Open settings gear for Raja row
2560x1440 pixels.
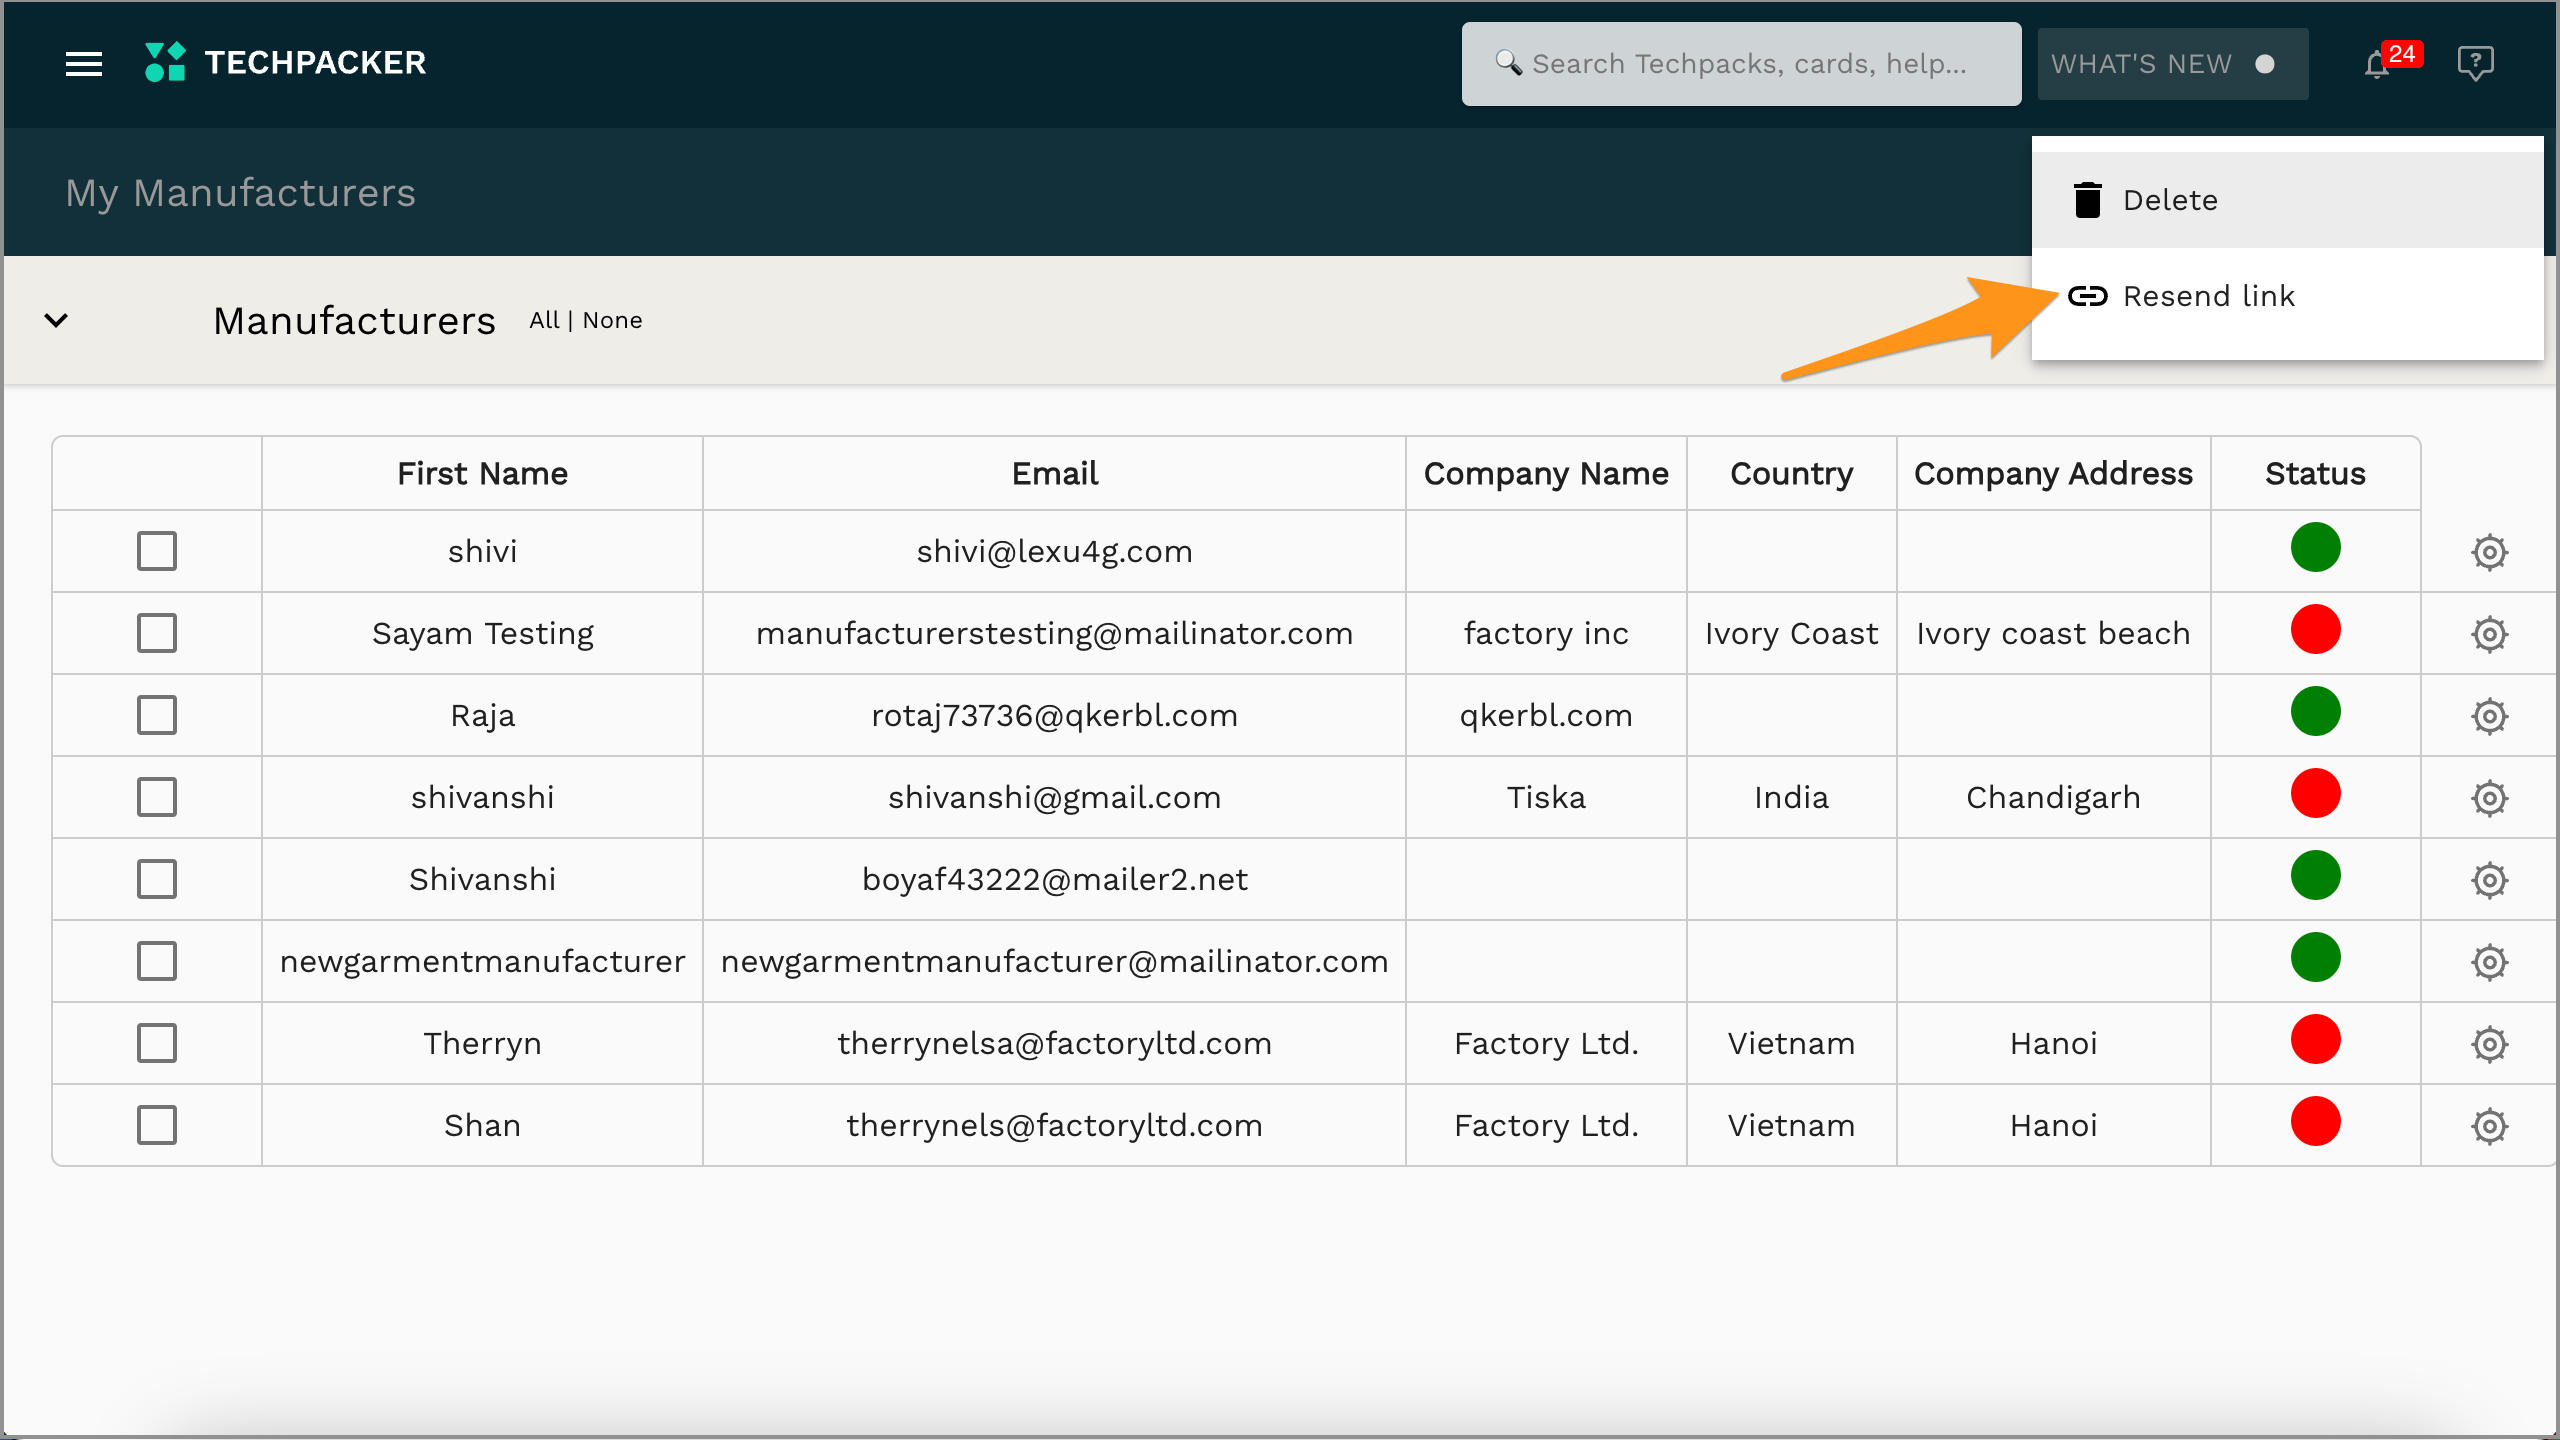tap(2489, 716)
